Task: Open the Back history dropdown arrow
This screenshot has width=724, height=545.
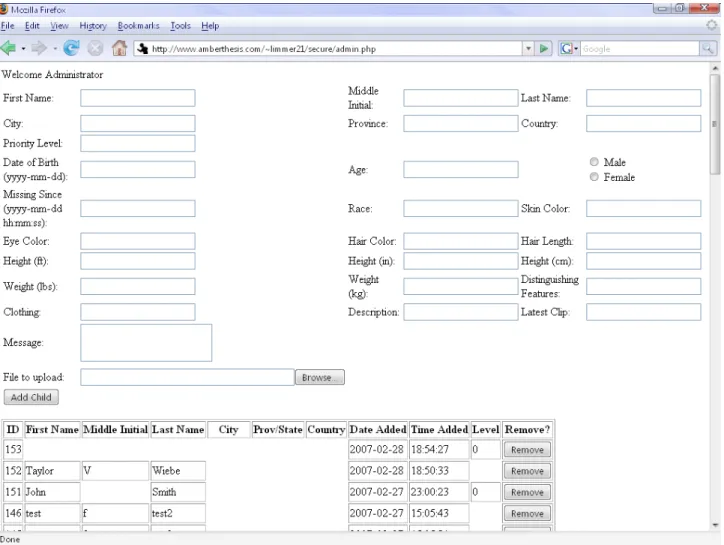Action: (23, 48)
